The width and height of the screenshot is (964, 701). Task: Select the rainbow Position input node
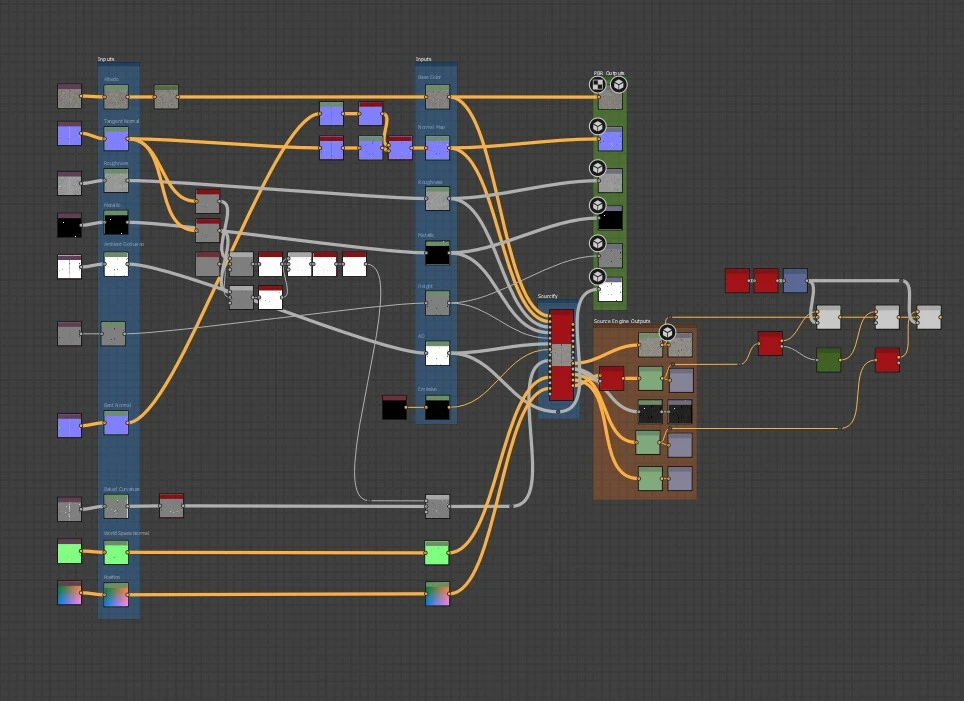click(117, 596)
